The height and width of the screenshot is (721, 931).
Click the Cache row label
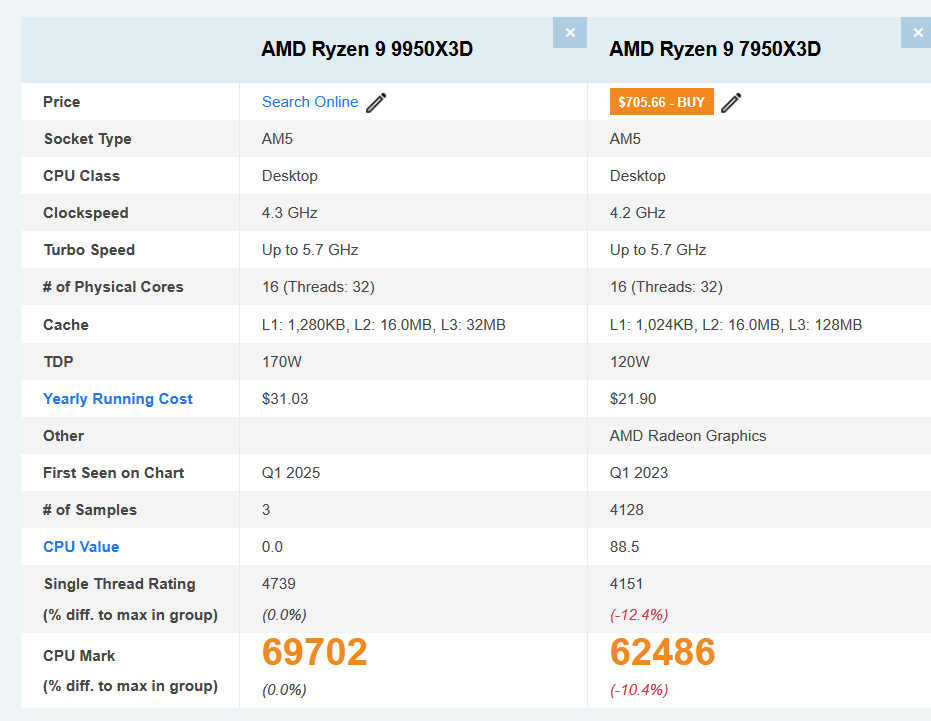(x=66, y=325)
